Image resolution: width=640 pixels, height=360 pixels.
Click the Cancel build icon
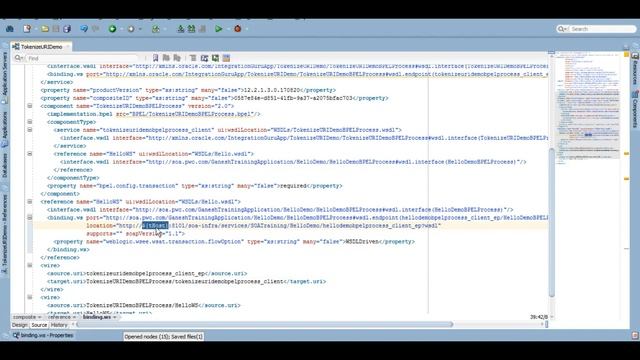tap(202, 29)
